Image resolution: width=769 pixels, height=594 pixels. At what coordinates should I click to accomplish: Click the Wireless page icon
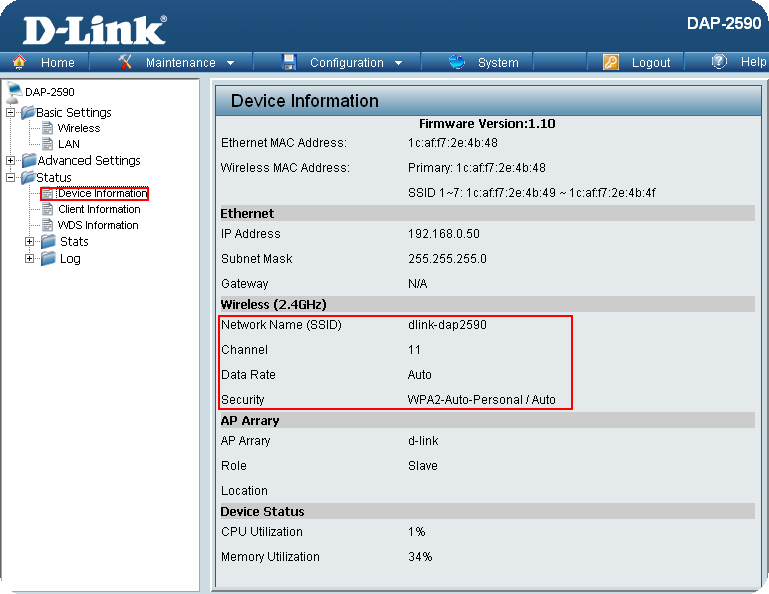tap(48, 128)
